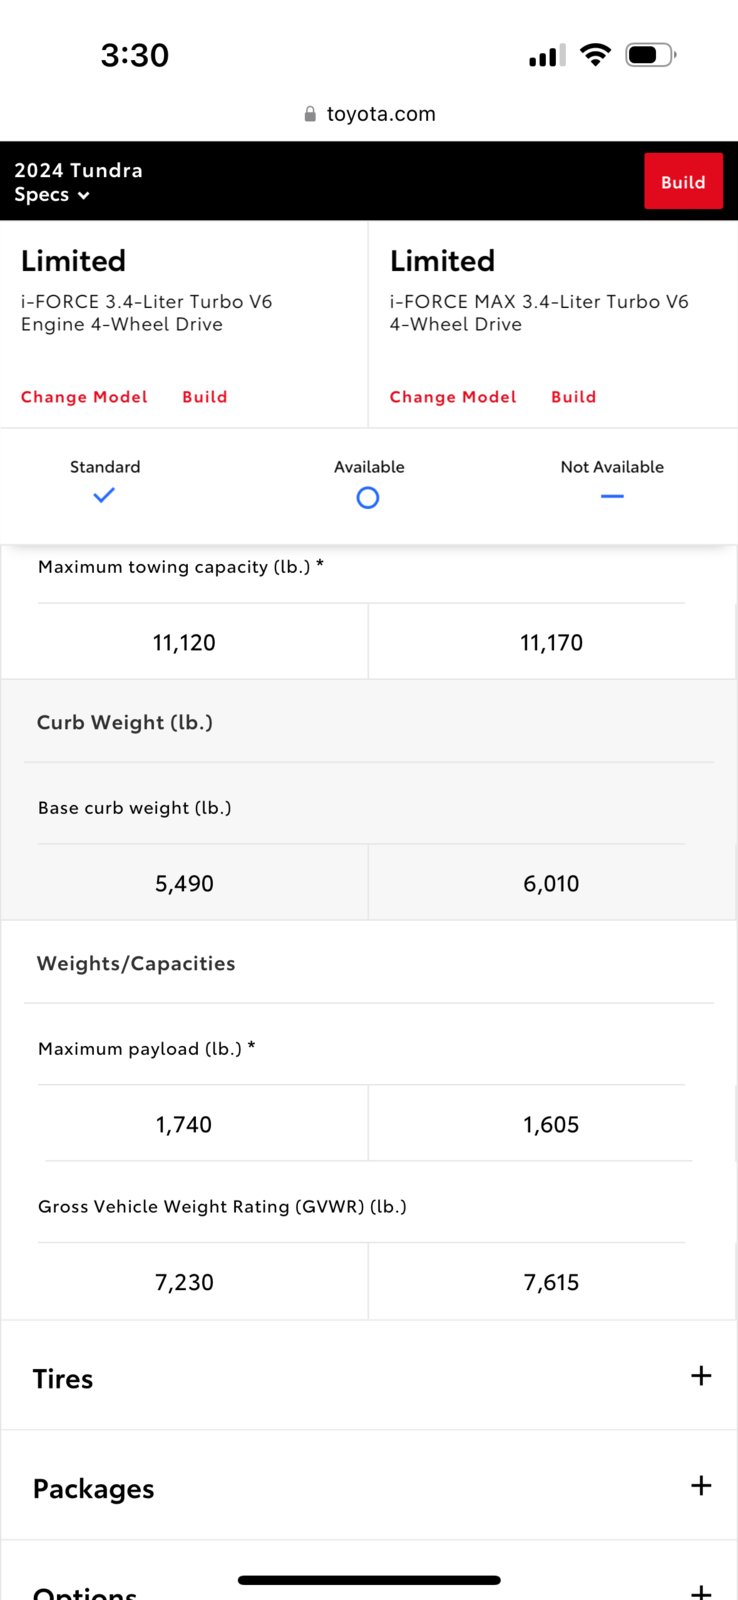Tap the lock icon beside toyota.com
Image resolution: width=738 pixels, height=1600 pixels.
pos(310,114)
